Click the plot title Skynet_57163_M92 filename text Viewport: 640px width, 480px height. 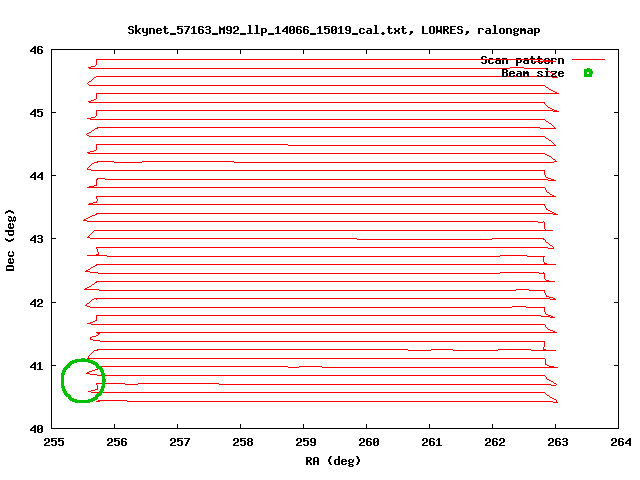(x=333, y=31)
